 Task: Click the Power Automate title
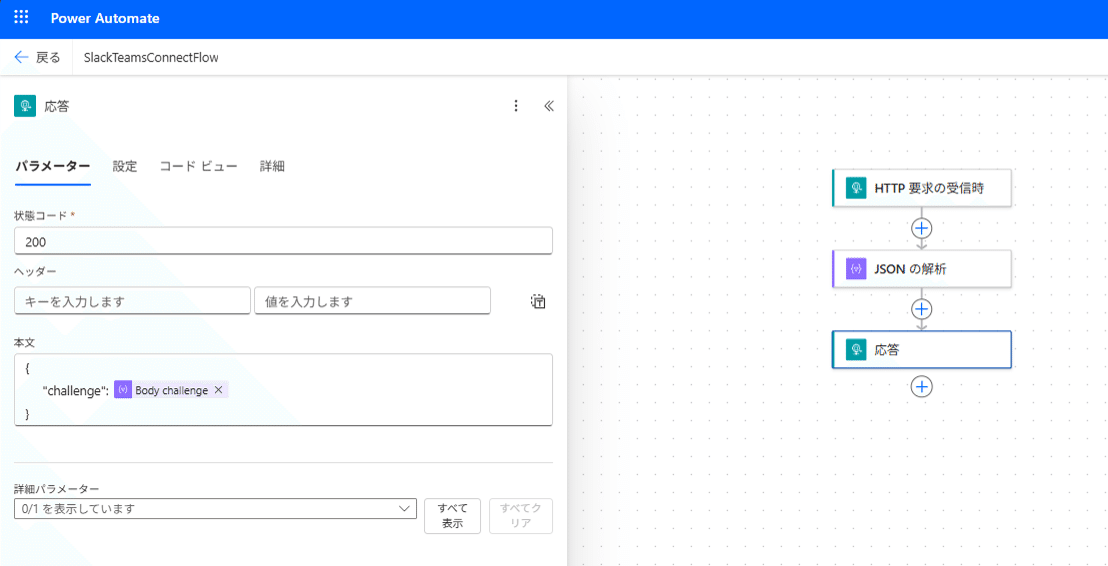pyautogui.click(x=105, y=18)
